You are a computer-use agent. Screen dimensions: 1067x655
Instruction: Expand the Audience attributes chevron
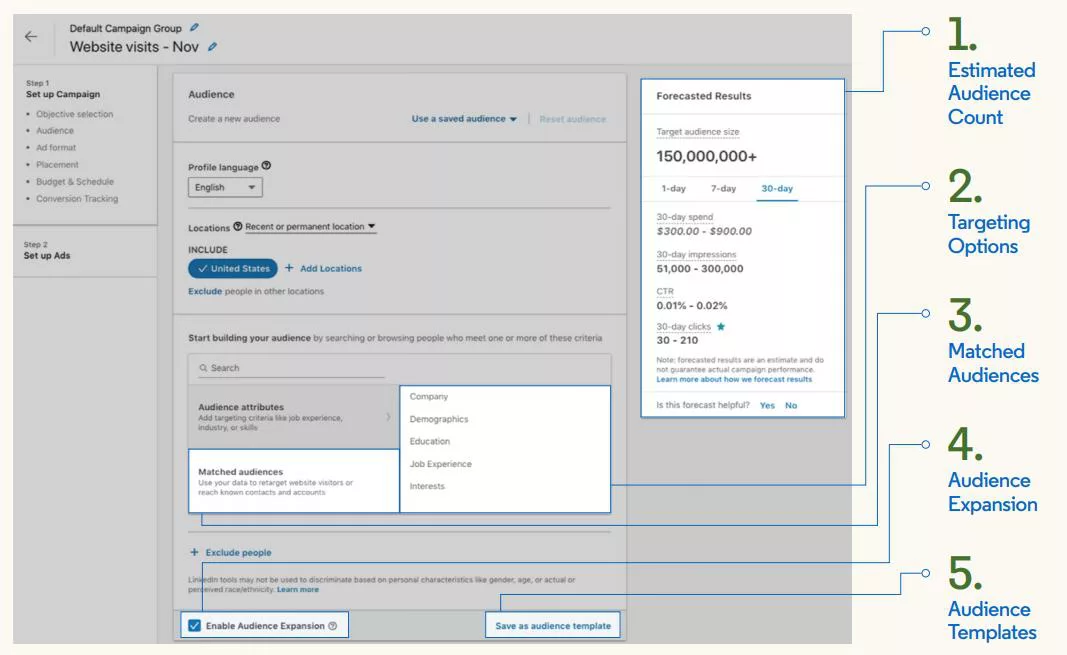388,417
